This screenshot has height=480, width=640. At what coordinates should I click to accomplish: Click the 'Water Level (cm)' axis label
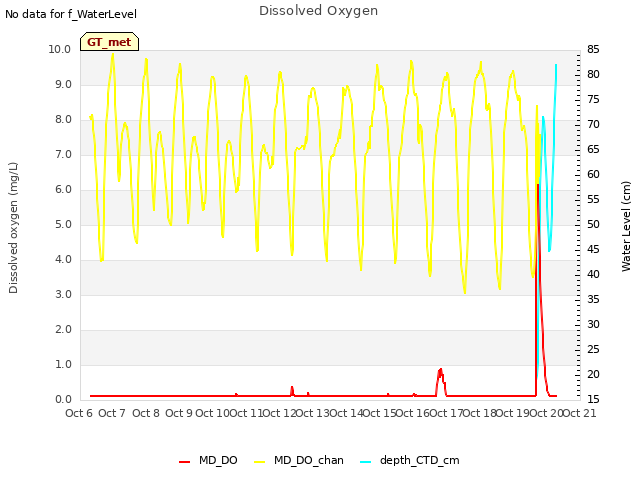tap(626, 227)
